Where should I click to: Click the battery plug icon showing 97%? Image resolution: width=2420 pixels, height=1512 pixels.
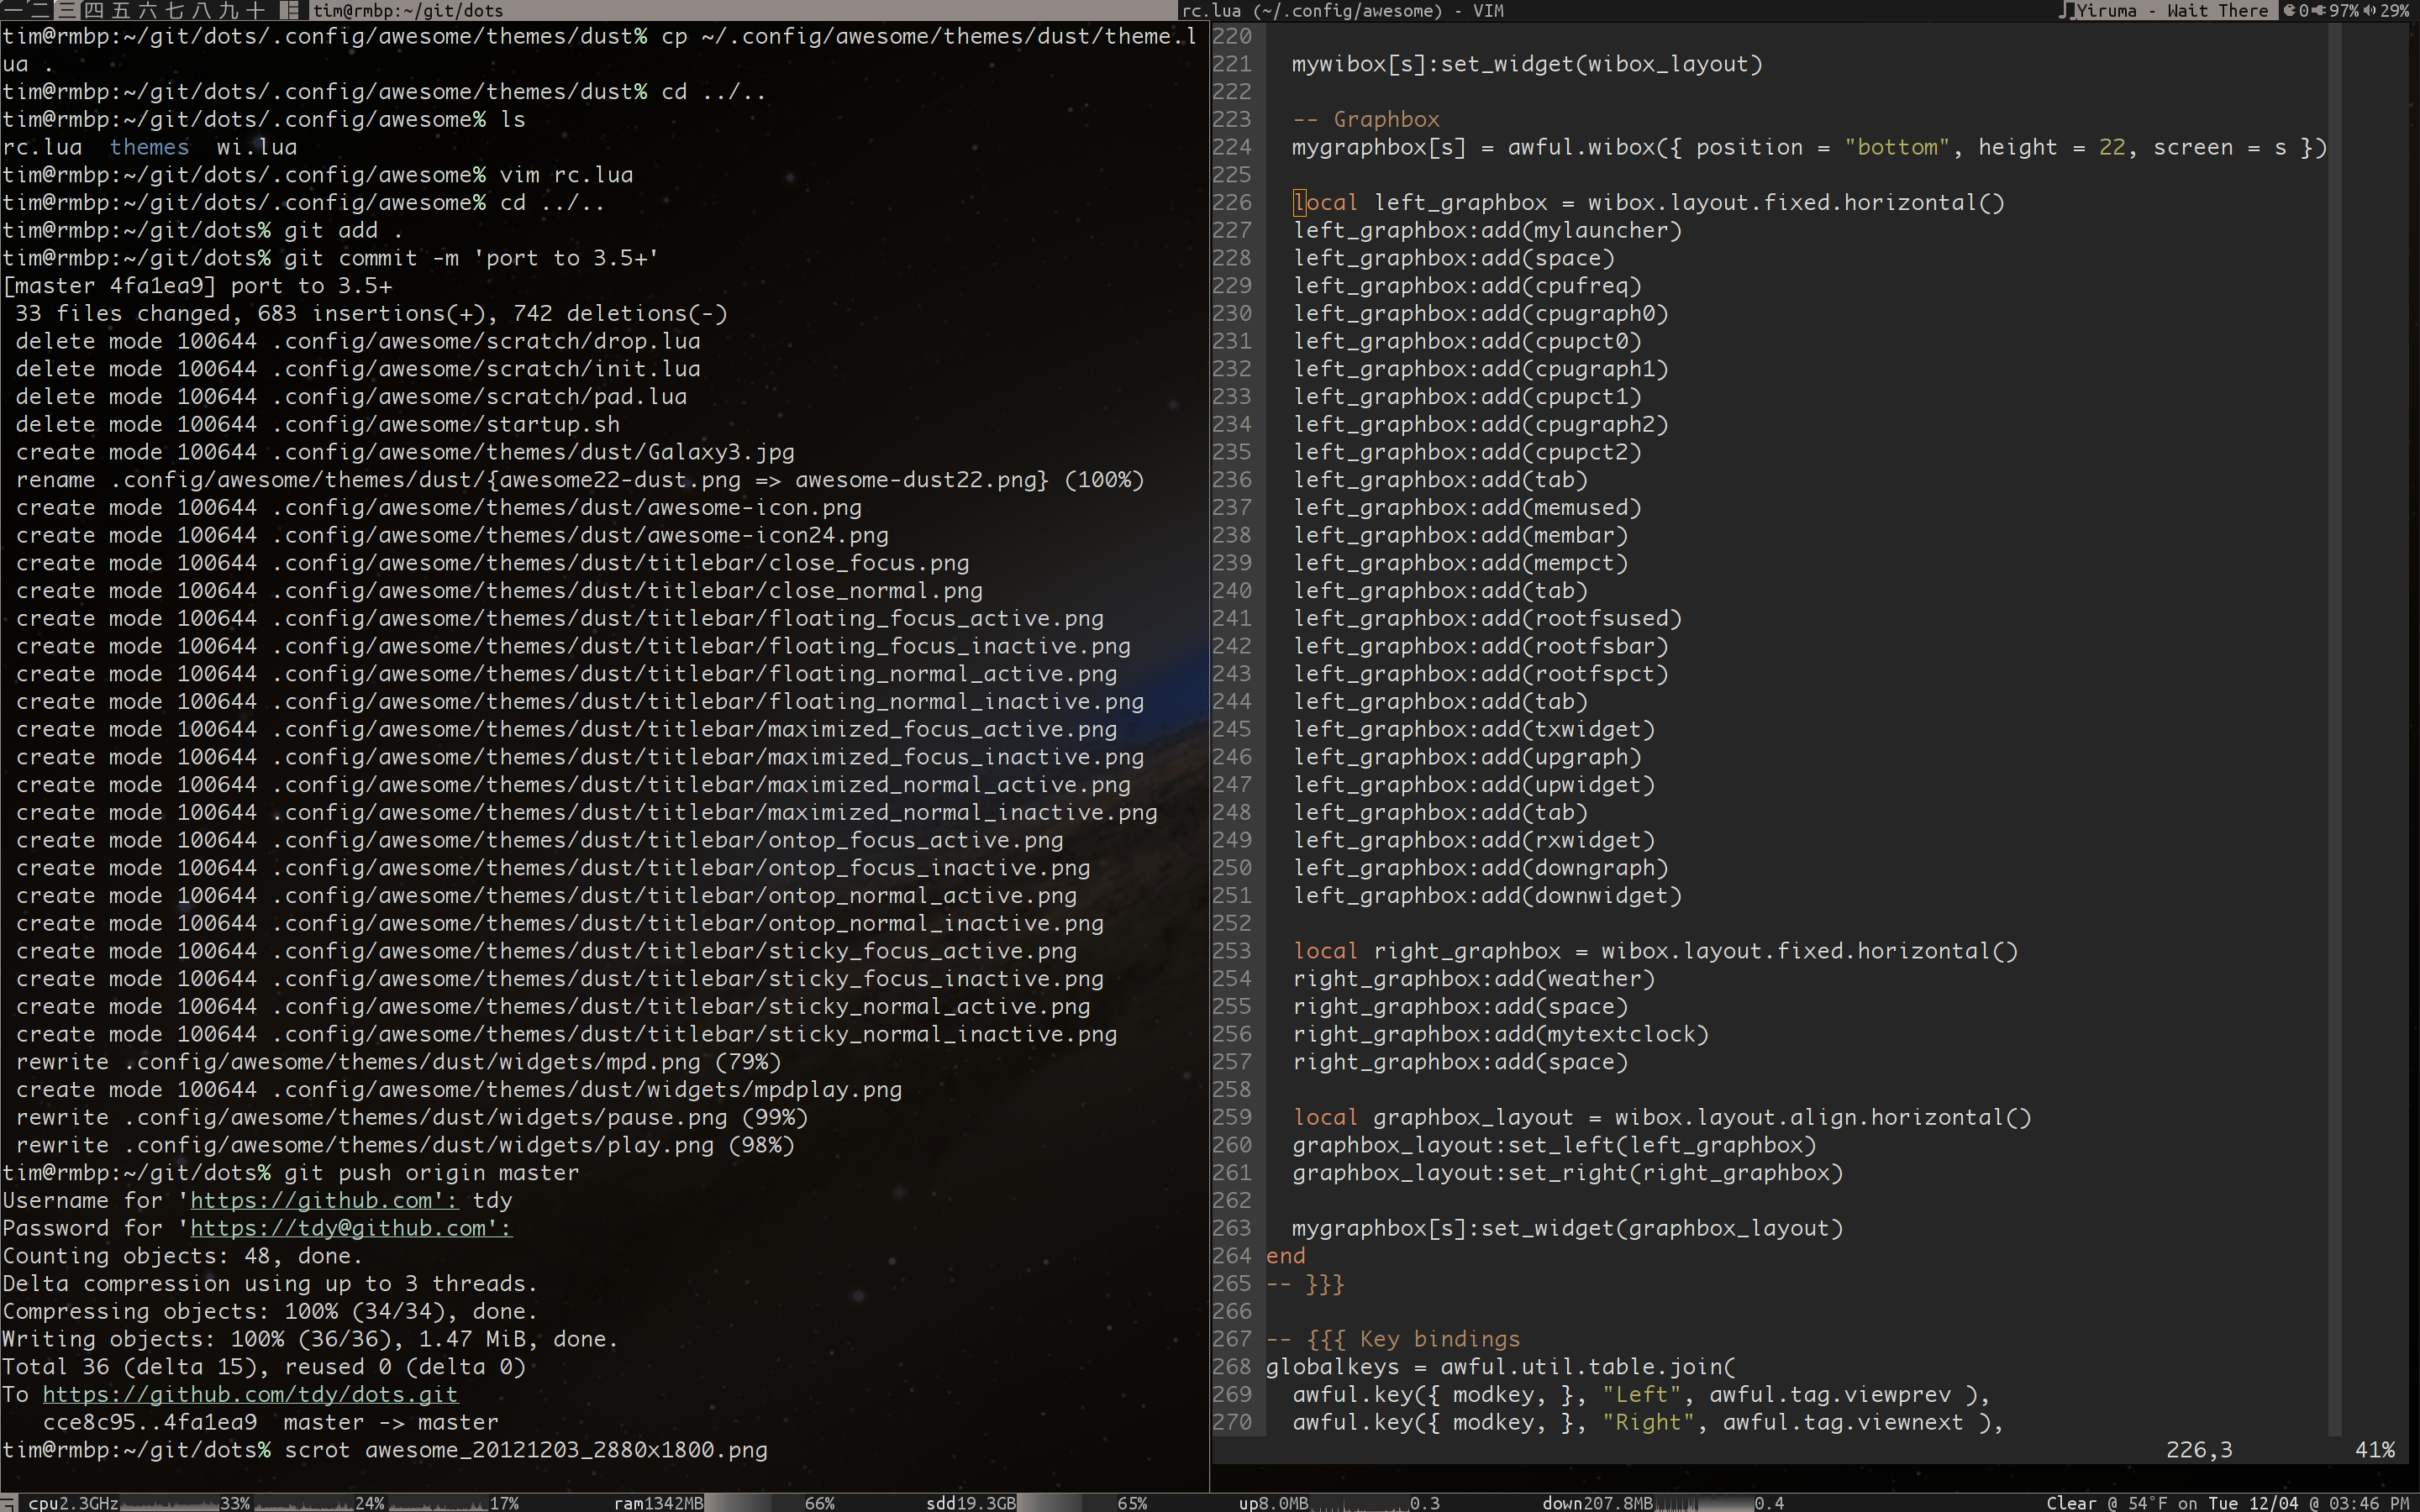pyautogui.click(x=2318, y=10)
